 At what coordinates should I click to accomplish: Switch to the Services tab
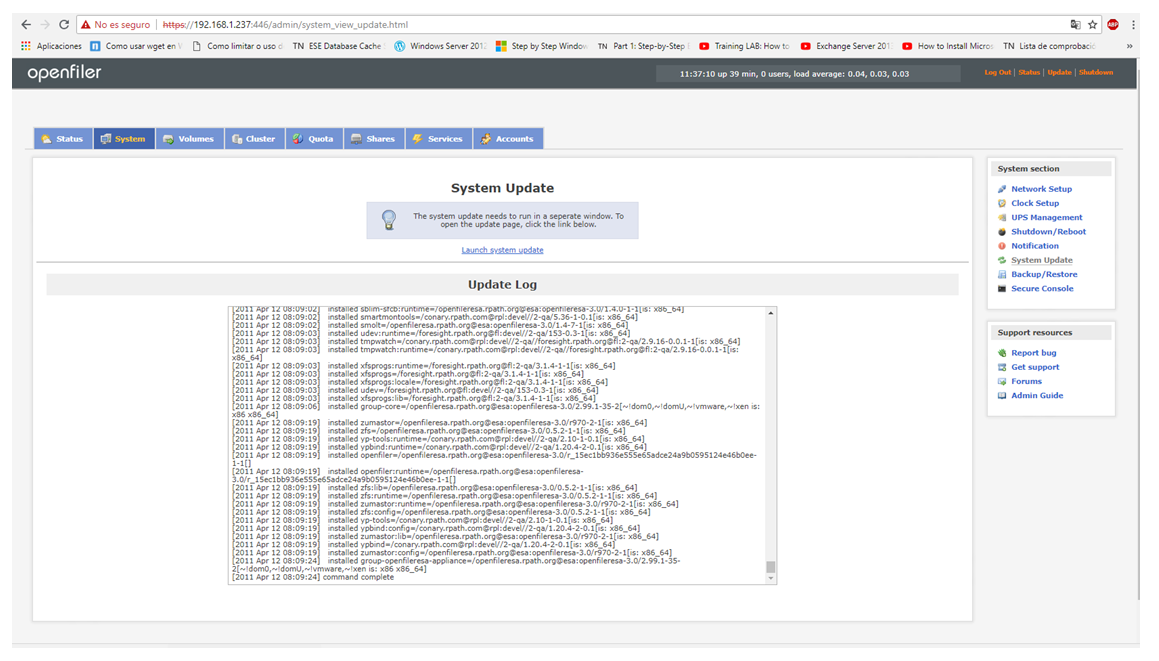point(438,139)
